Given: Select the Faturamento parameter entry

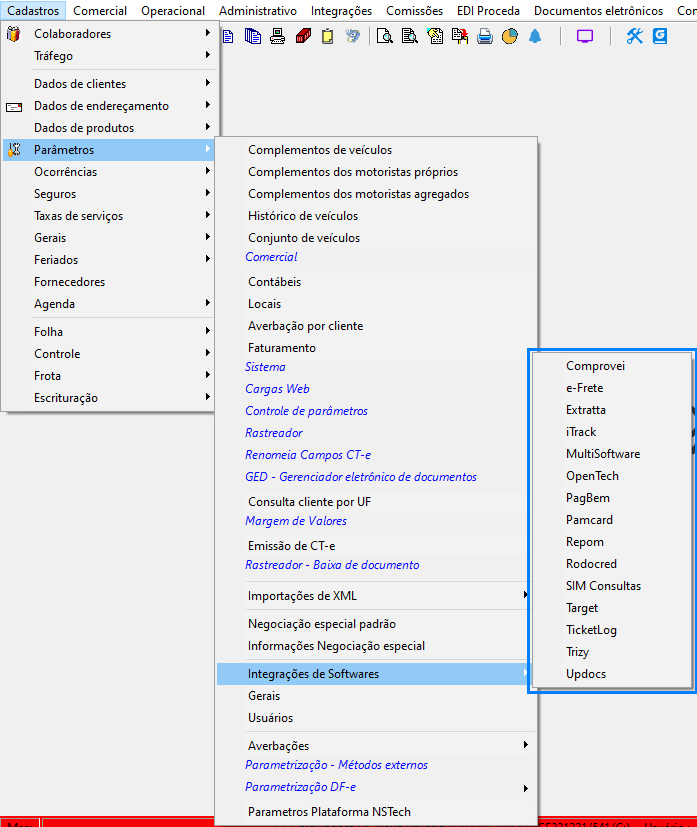Looking at the screenshot, I should 376,348.
